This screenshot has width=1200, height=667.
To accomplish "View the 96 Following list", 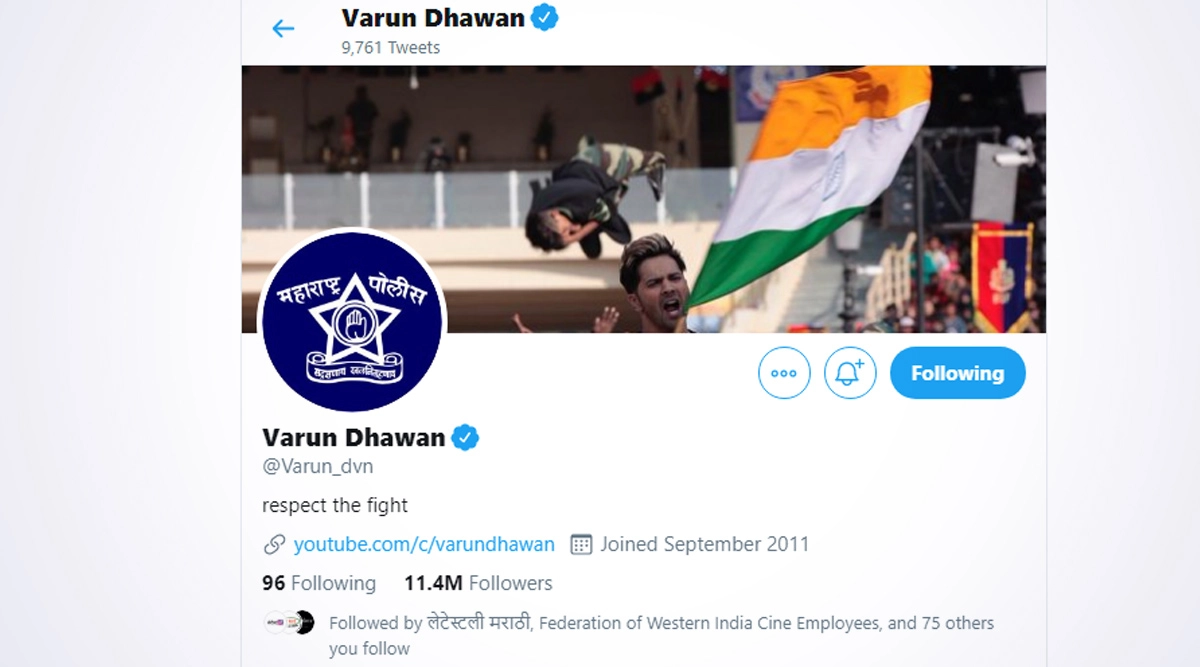I will [319, 583].
